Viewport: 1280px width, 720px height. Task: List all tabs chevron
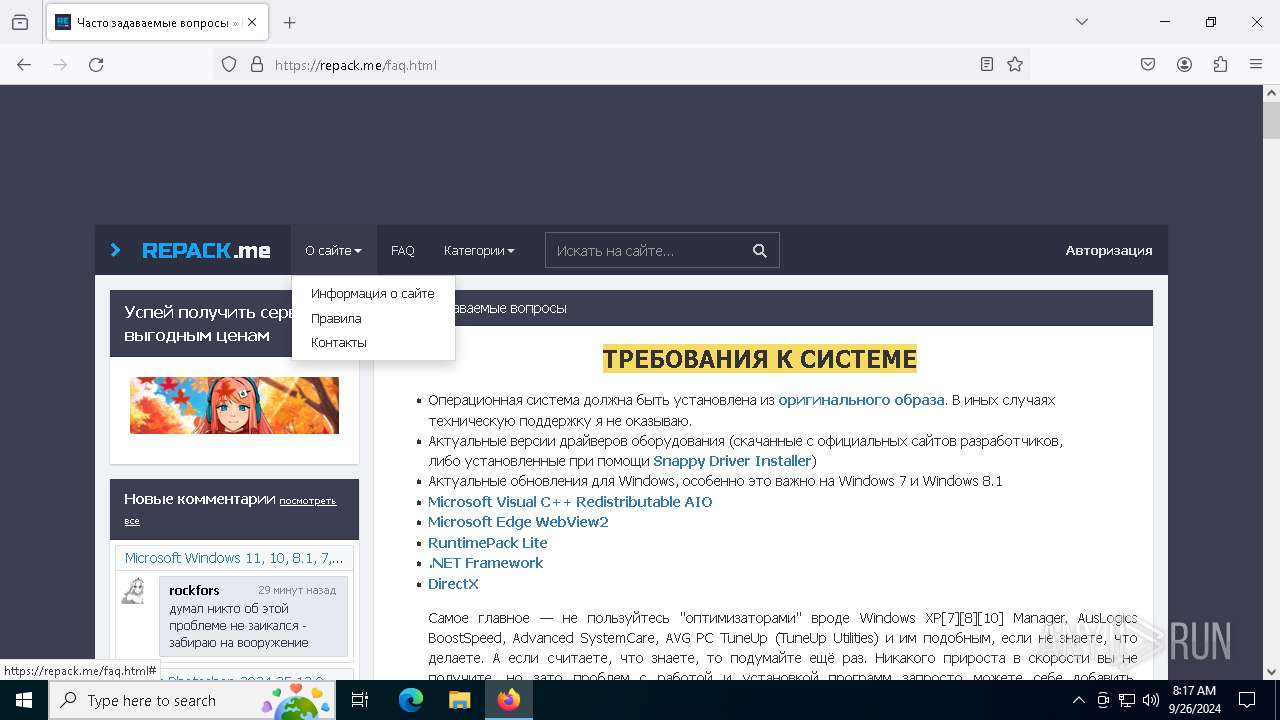[1081, 22]
